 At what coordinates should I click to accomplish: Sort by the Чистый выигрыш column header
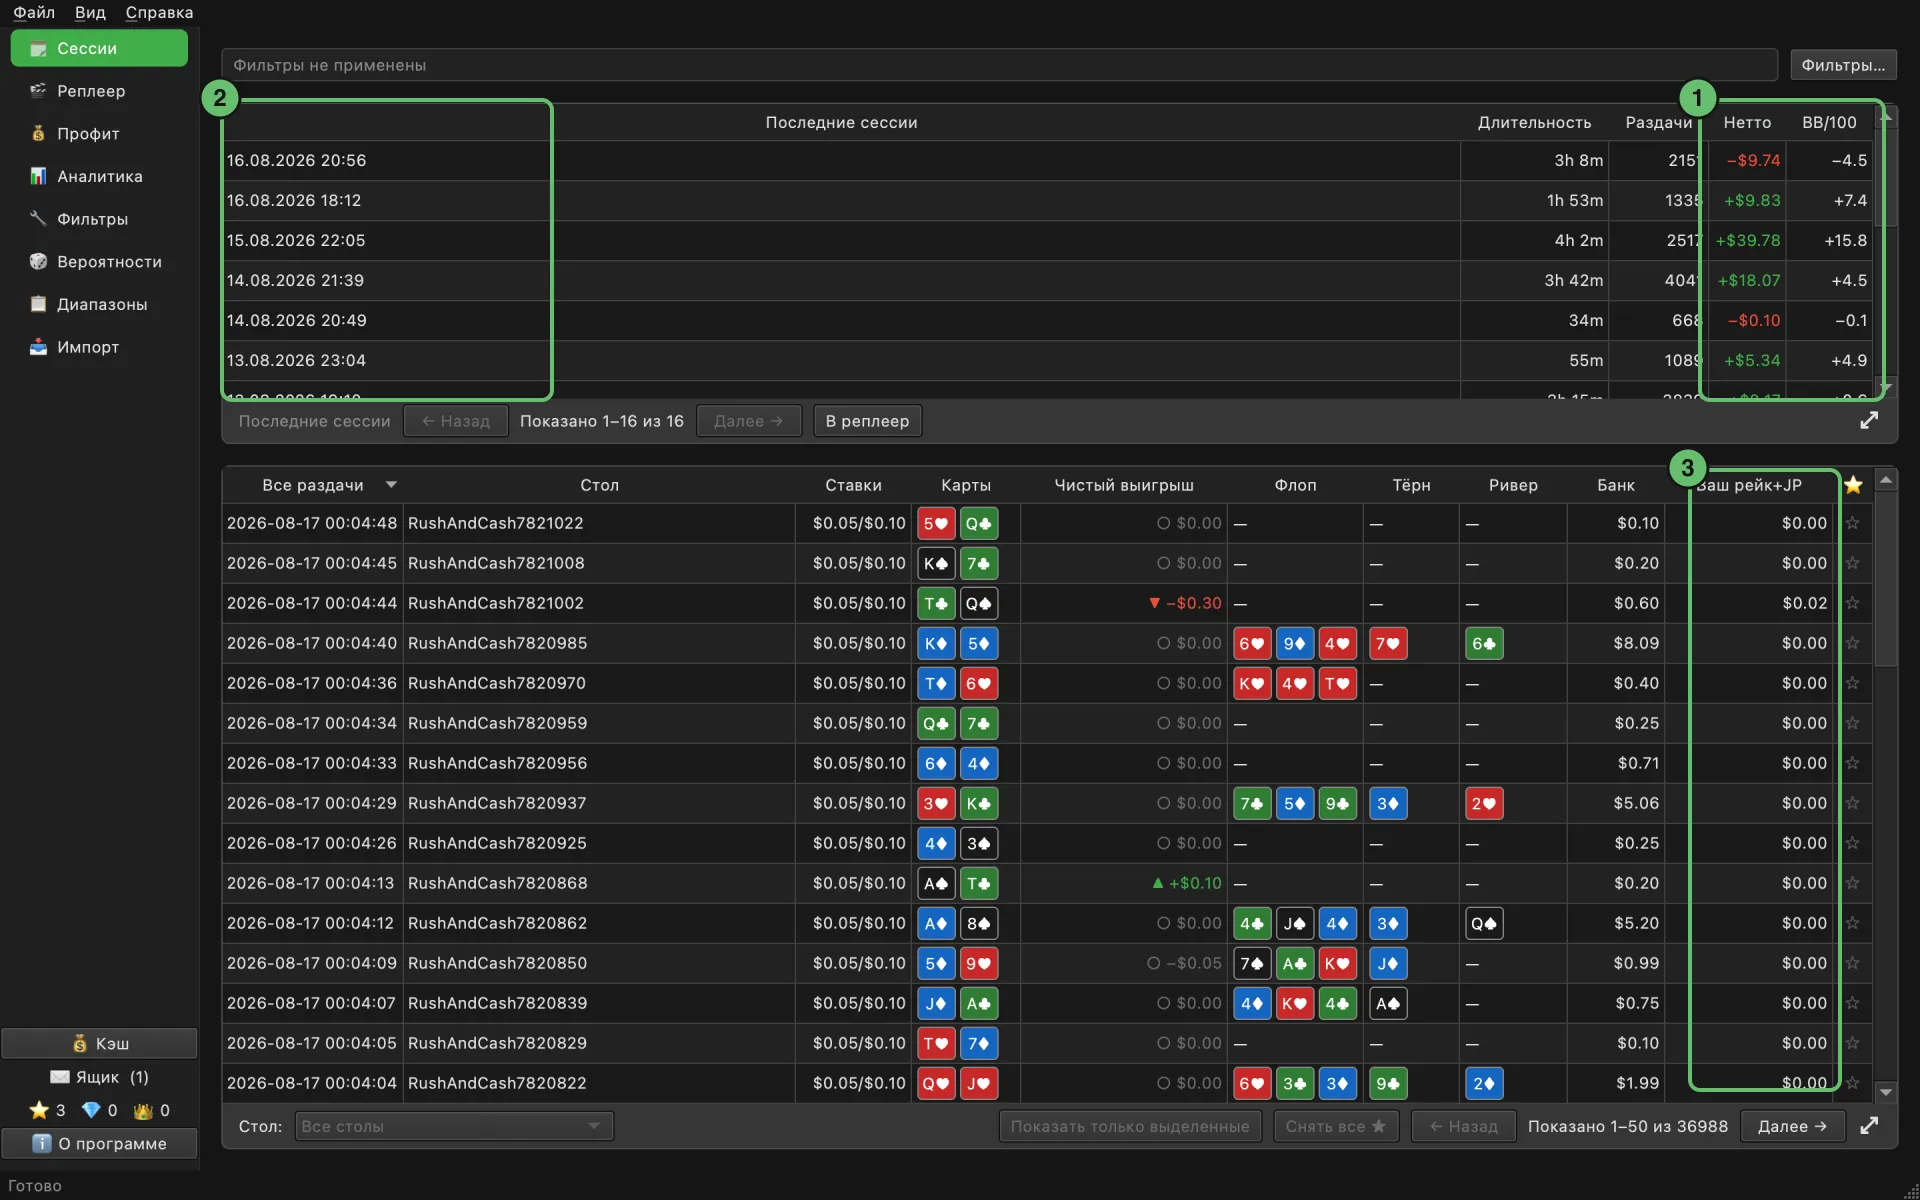(x=1124, y=485)
